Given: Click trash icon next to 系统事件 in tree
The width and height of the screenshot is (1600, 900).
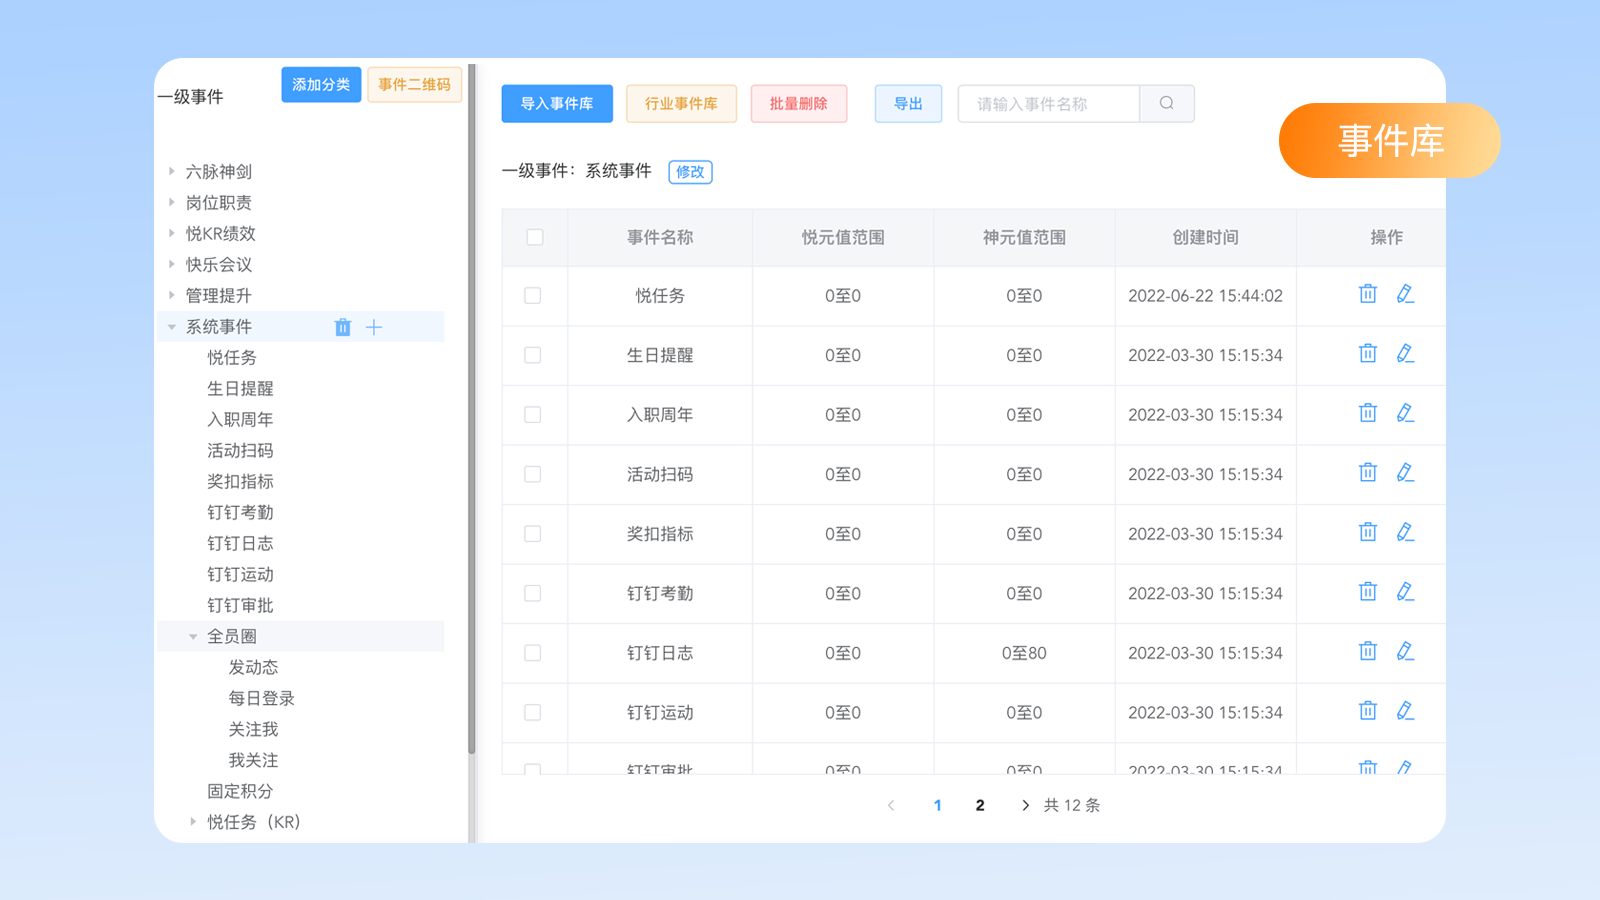Looking at the screenshot, I should coord(343,327).
